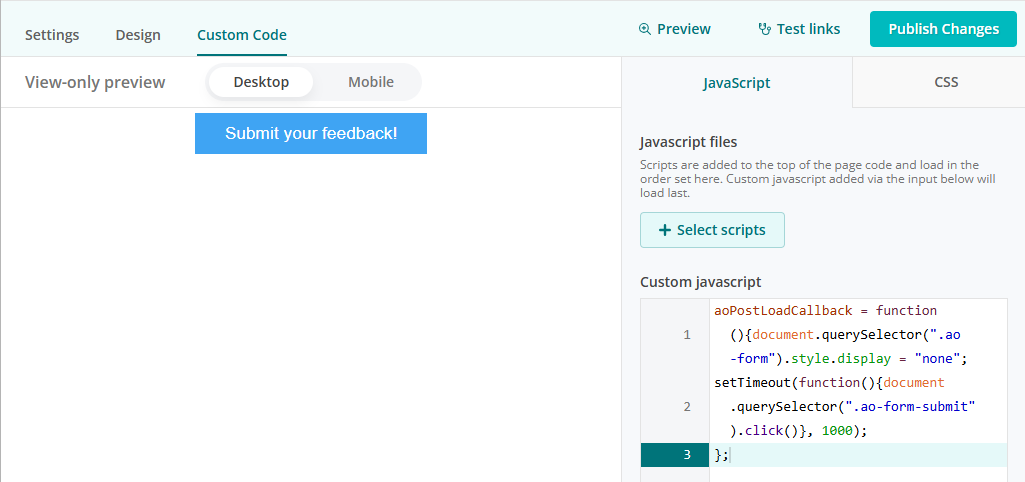Image resolution: width=1025 pixels, height=482 pixels.
Task: Click the scripts loading order description text
Action: (818, 179)
